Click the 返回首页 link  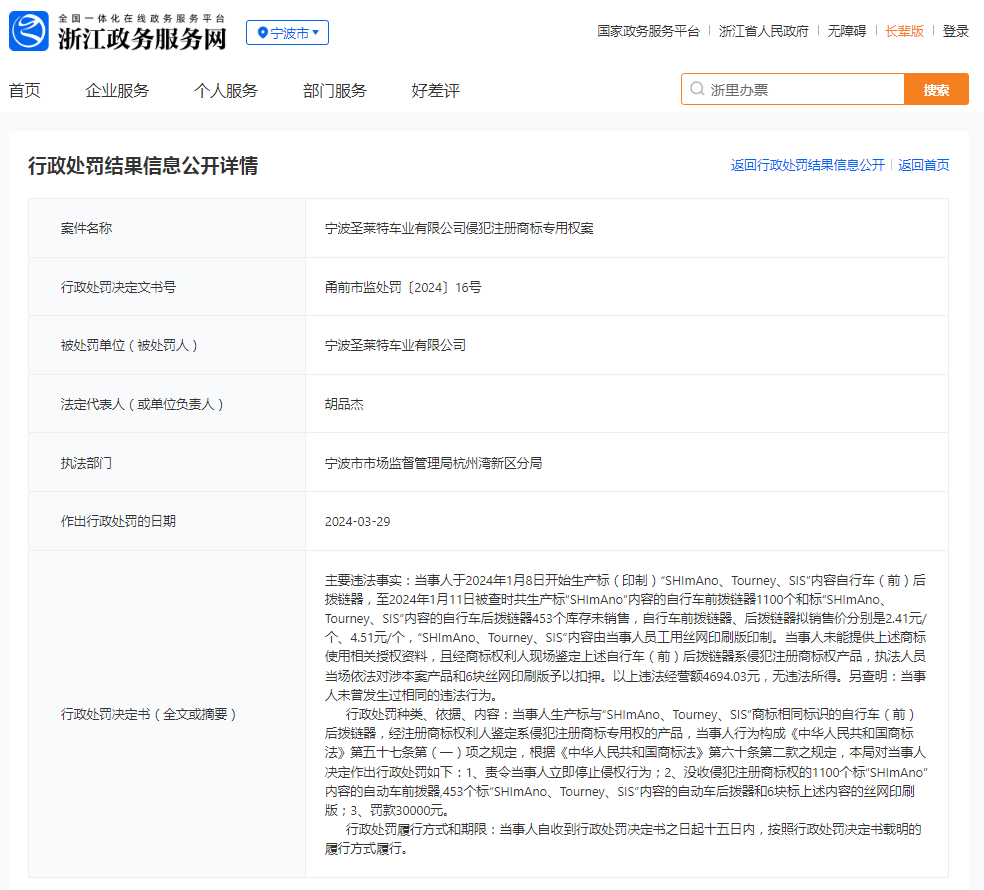point(924,165)
